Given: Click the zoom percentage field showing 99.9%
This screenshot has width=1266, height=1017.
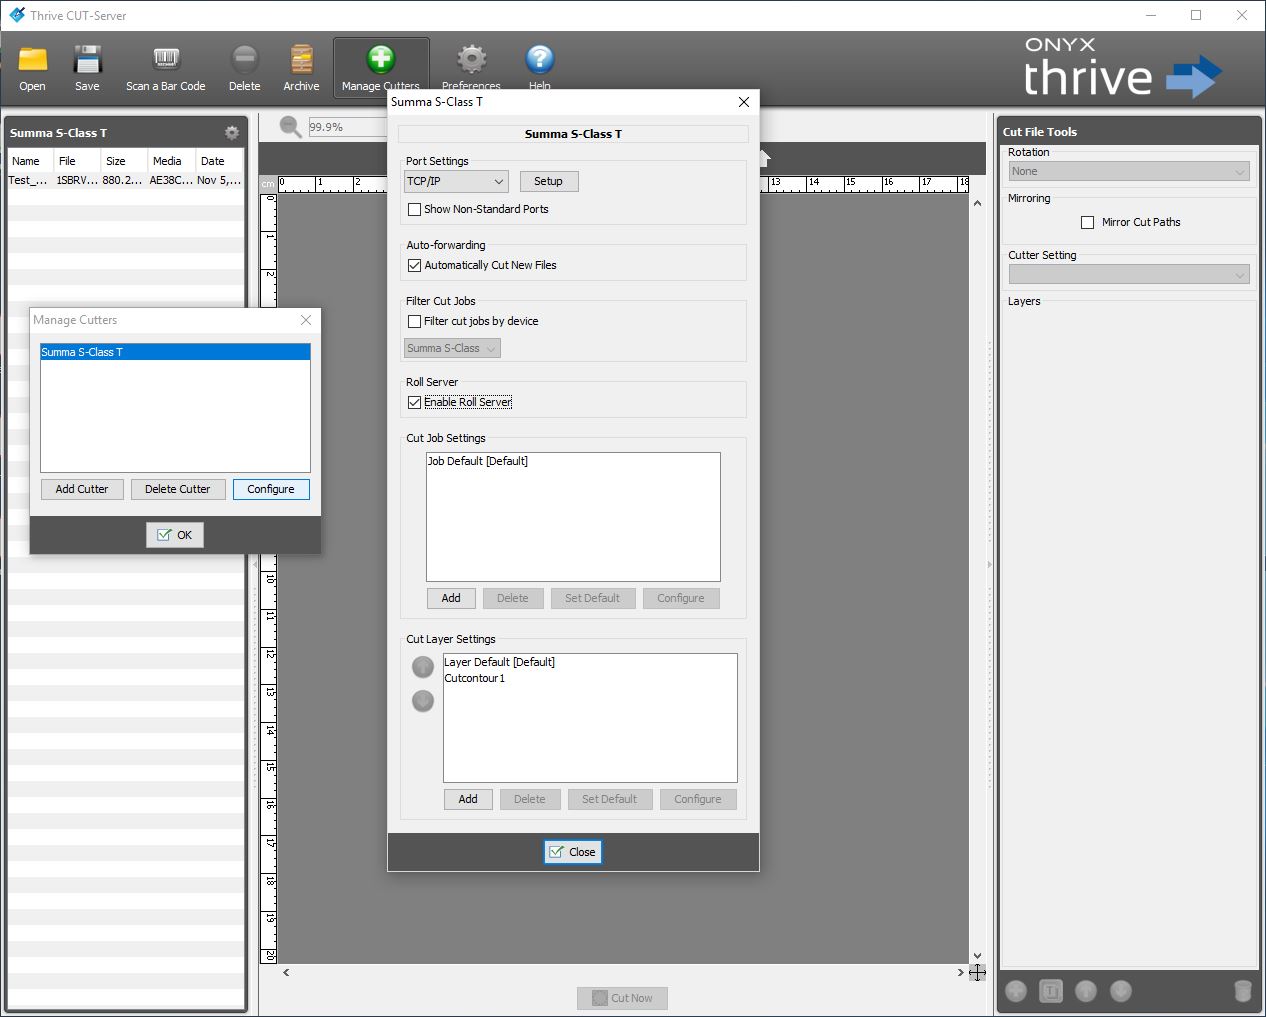Looking at the screenshot, I should (348, 127).
